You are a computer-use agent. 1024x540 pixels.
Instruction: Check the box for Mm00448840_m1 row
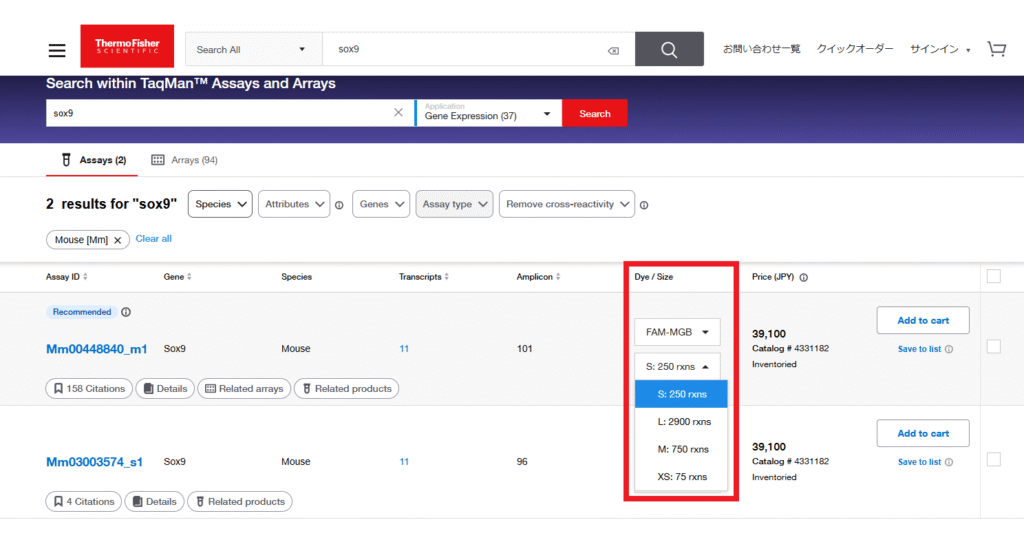pos(993,346)
